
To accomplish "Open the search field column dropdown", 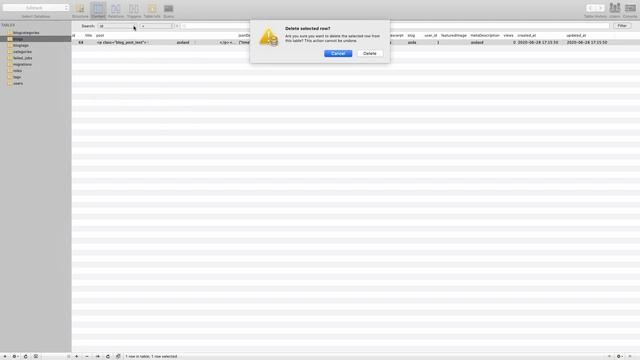I will point(118,26).
